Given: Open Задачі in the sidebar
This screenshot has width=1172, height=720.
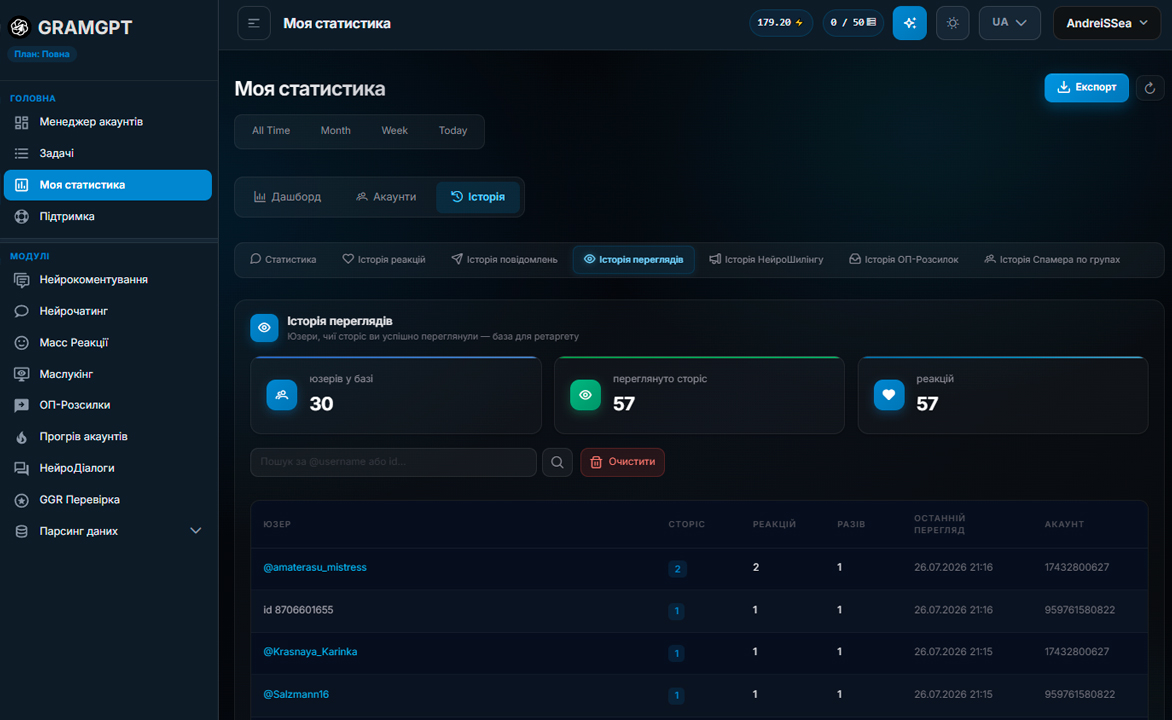Looking at the screenshot, I should [x=108, y=153].
